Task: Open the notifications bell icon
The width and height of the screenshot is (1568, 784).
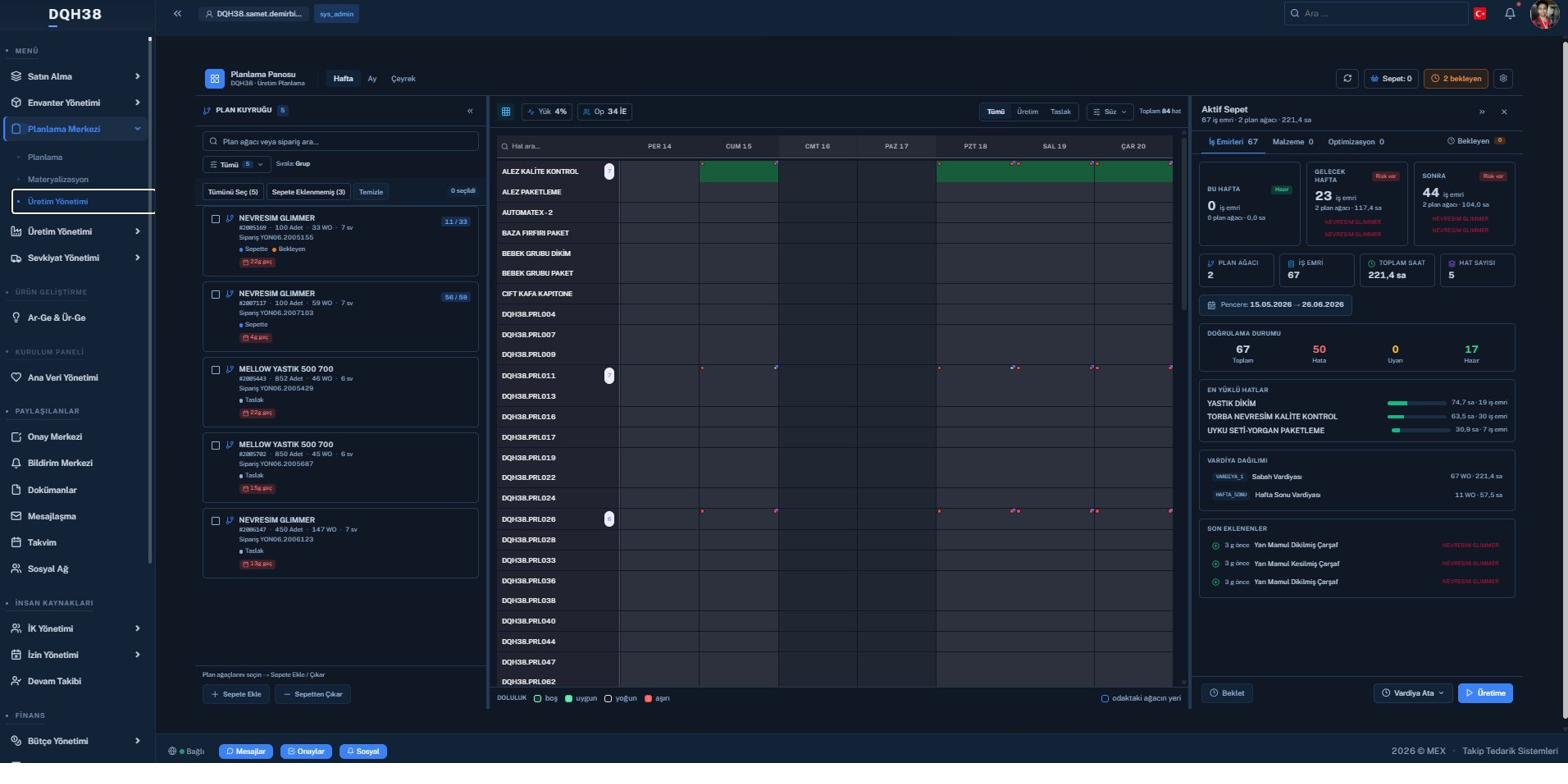Action: (x=1510, y=14)
